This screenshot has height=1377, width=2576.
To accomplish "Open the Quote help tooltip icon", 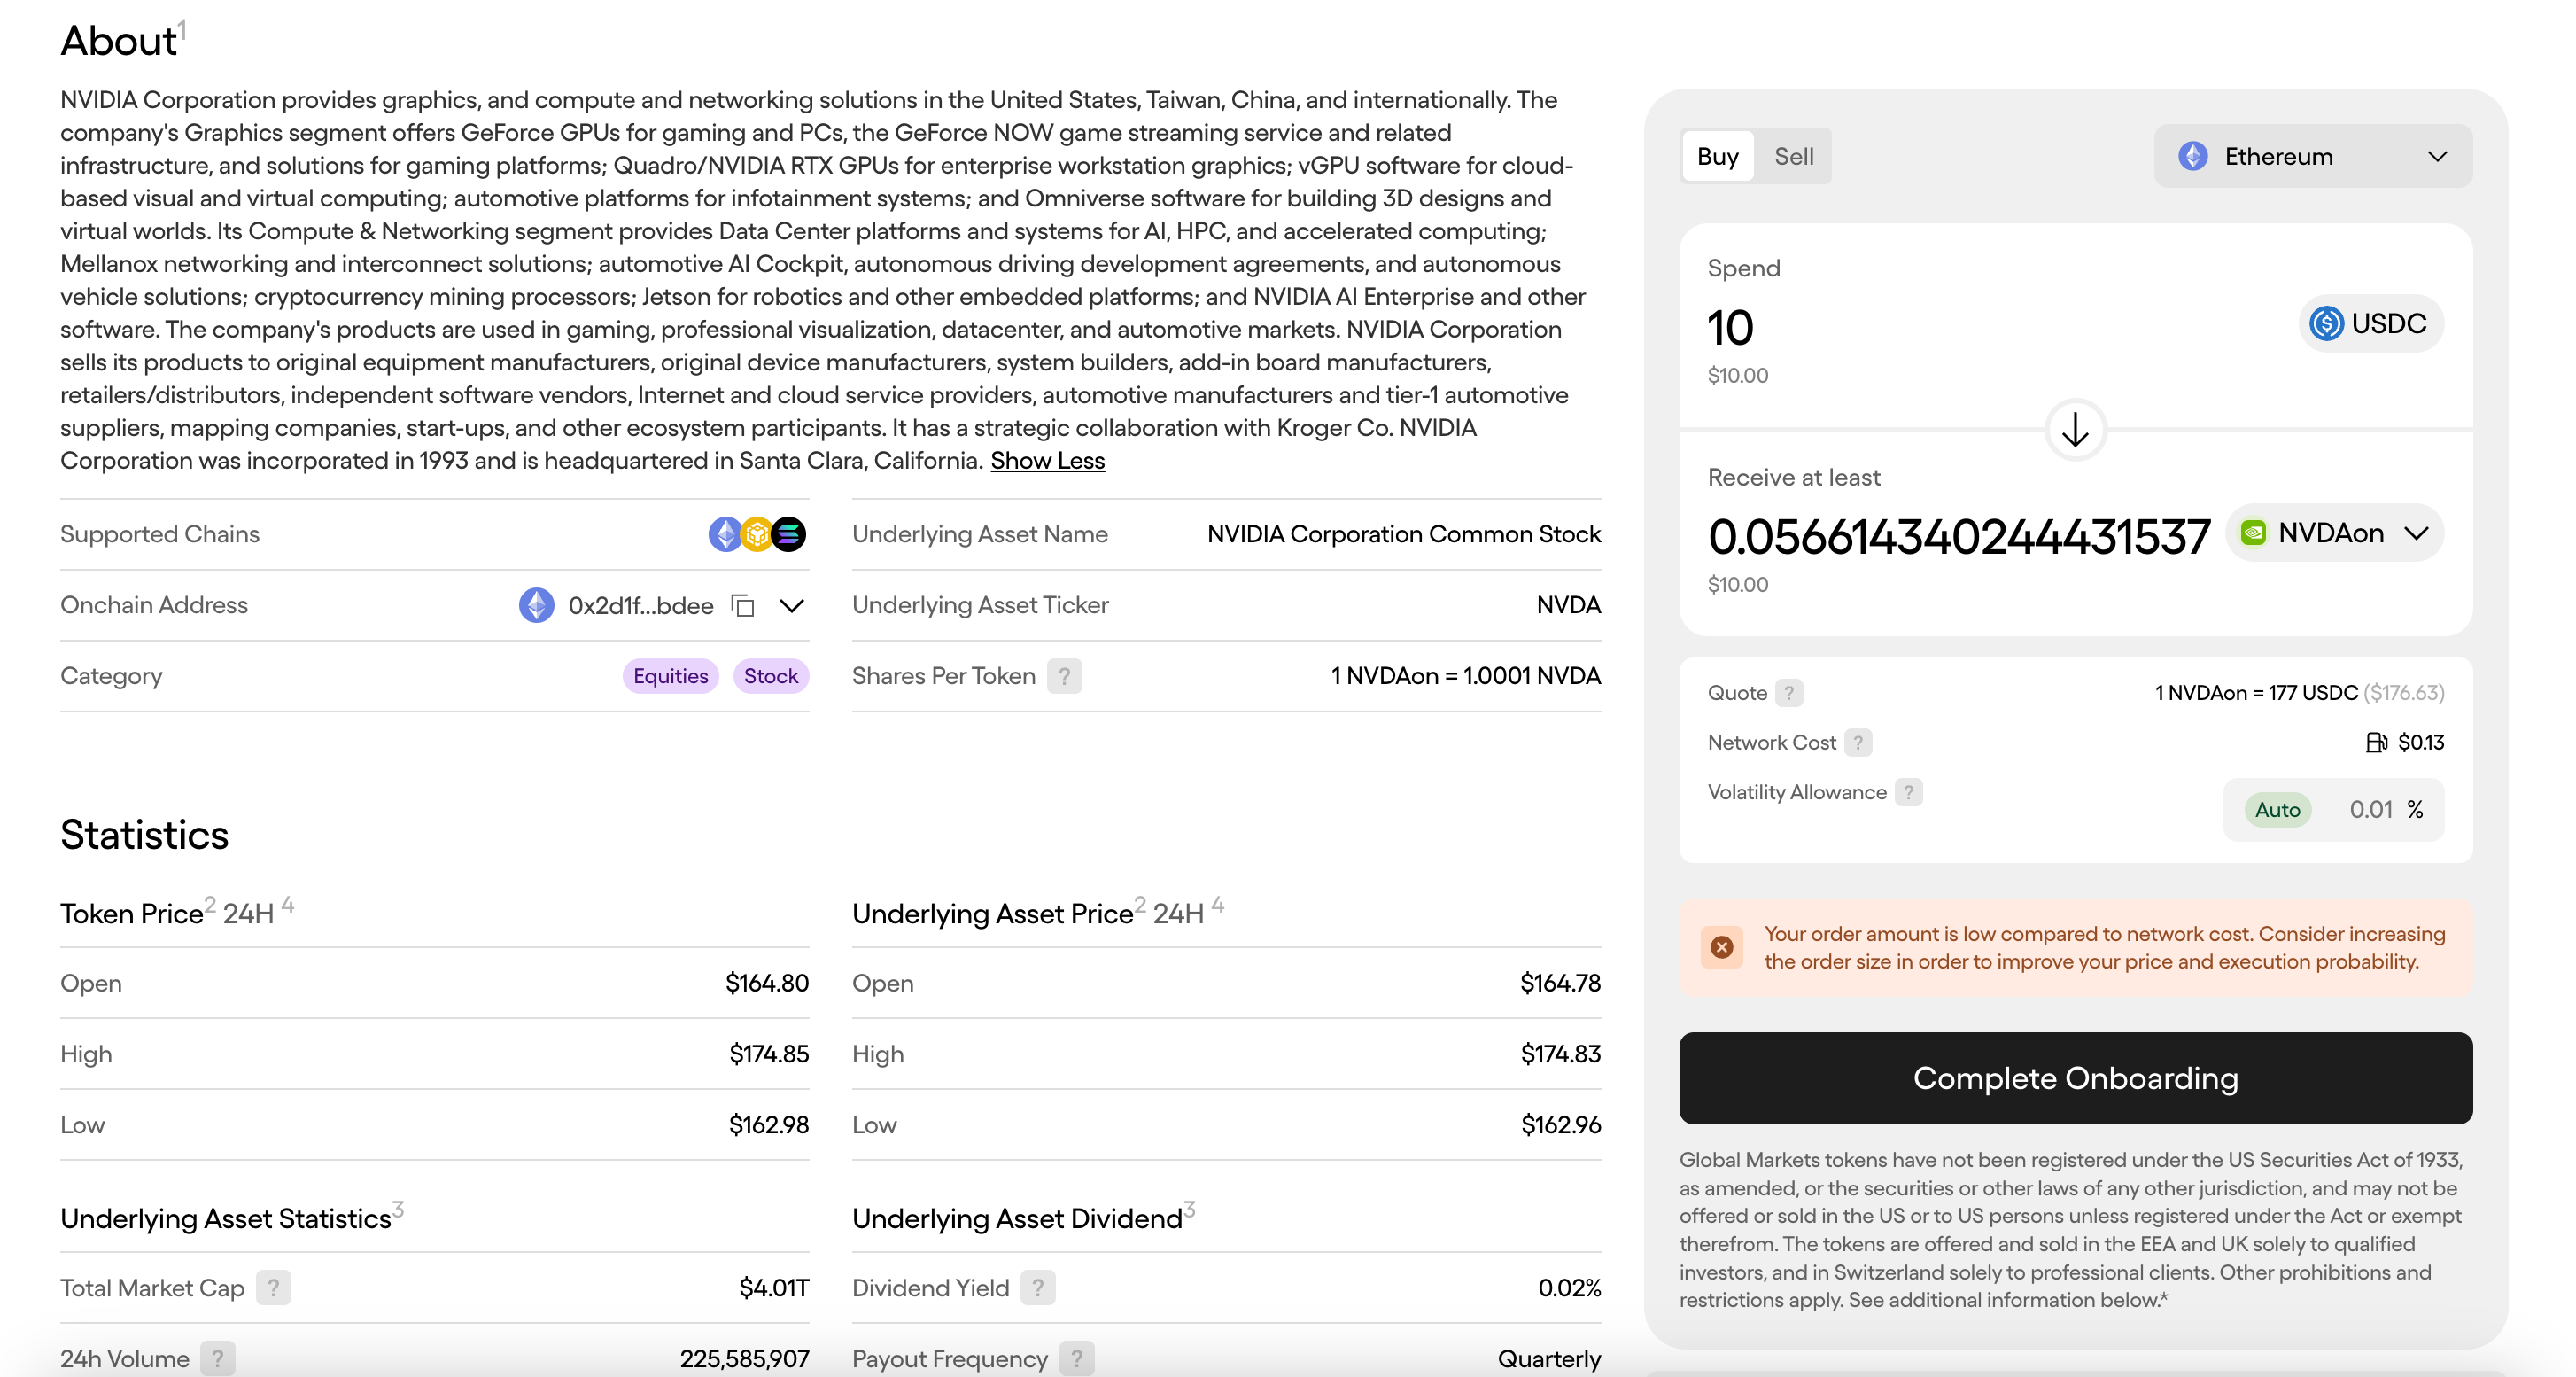I will (x=1789, y=693).
